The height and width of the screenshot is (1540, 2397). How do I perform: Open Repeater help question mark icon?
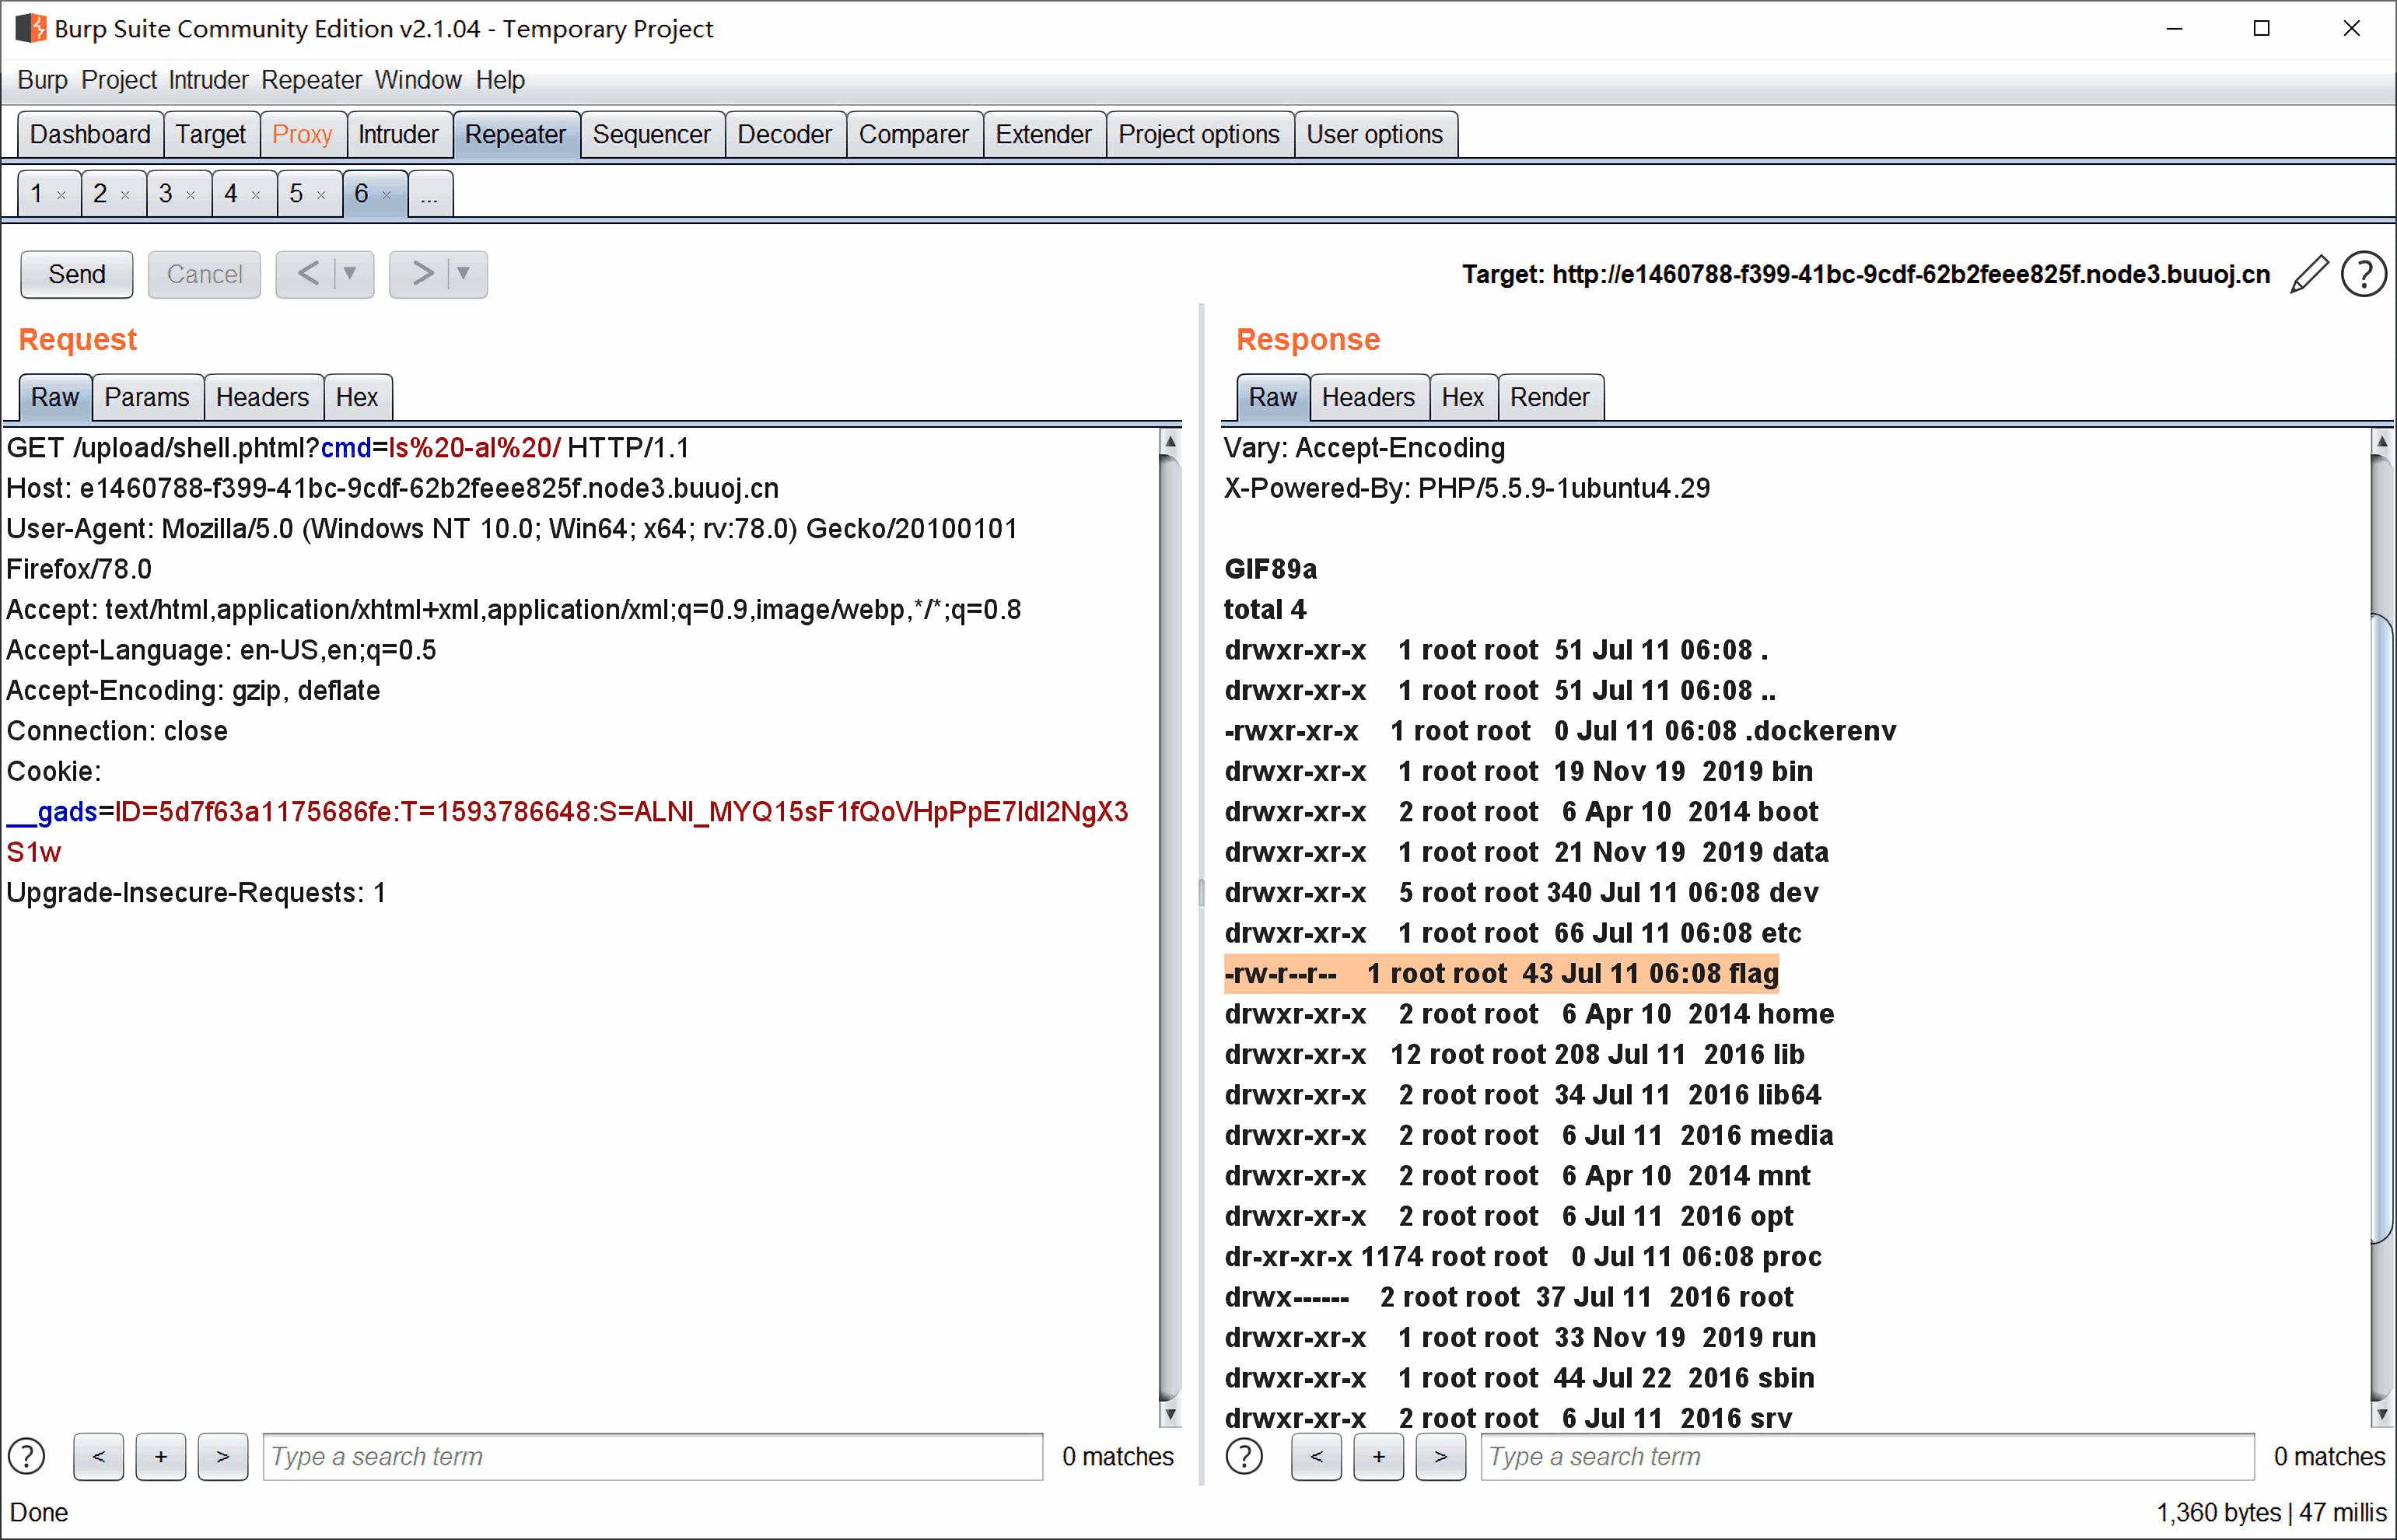[x=2364, y=274]
